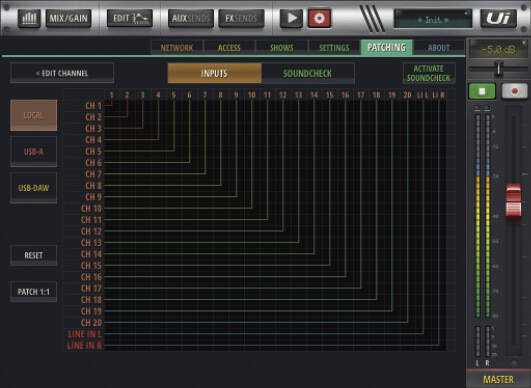Go back to EDIT CHANNEL
The height and width of the screenshot is (388, 531).
tap(62, 73)
